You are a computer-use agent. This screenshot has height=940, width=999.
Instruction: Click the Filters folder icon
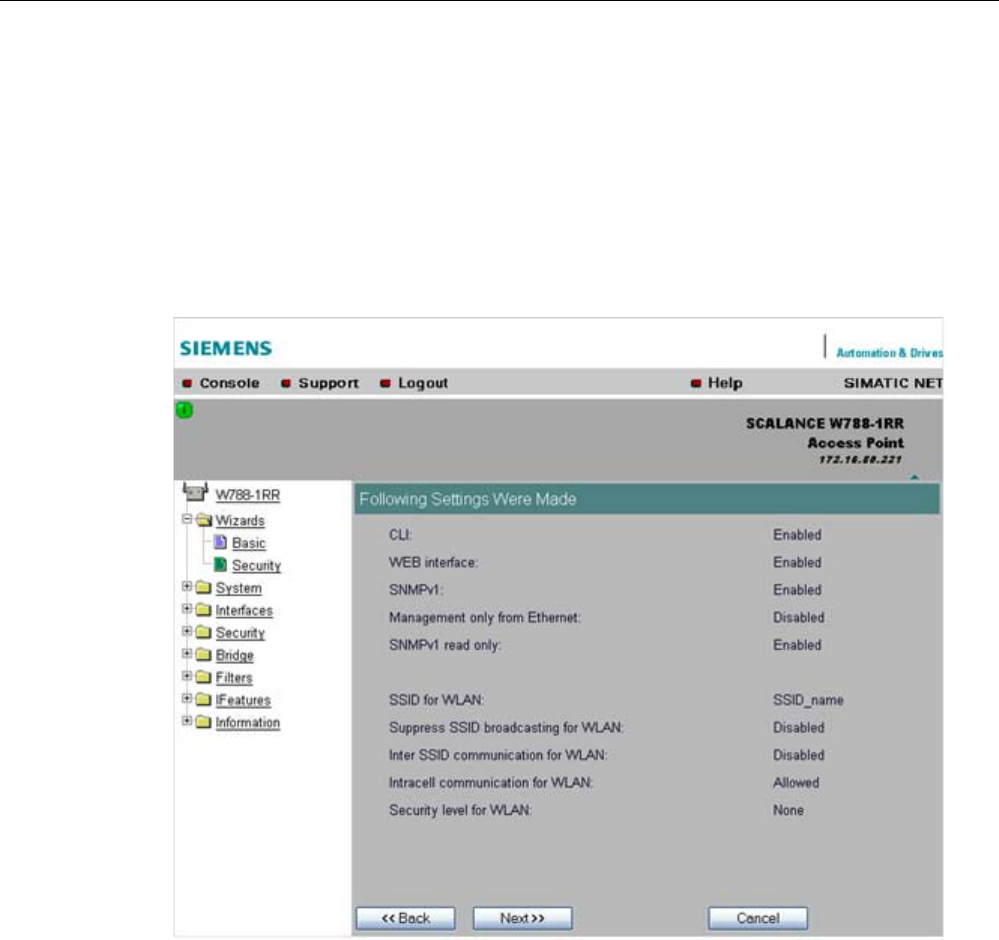[x=203, y=677]
